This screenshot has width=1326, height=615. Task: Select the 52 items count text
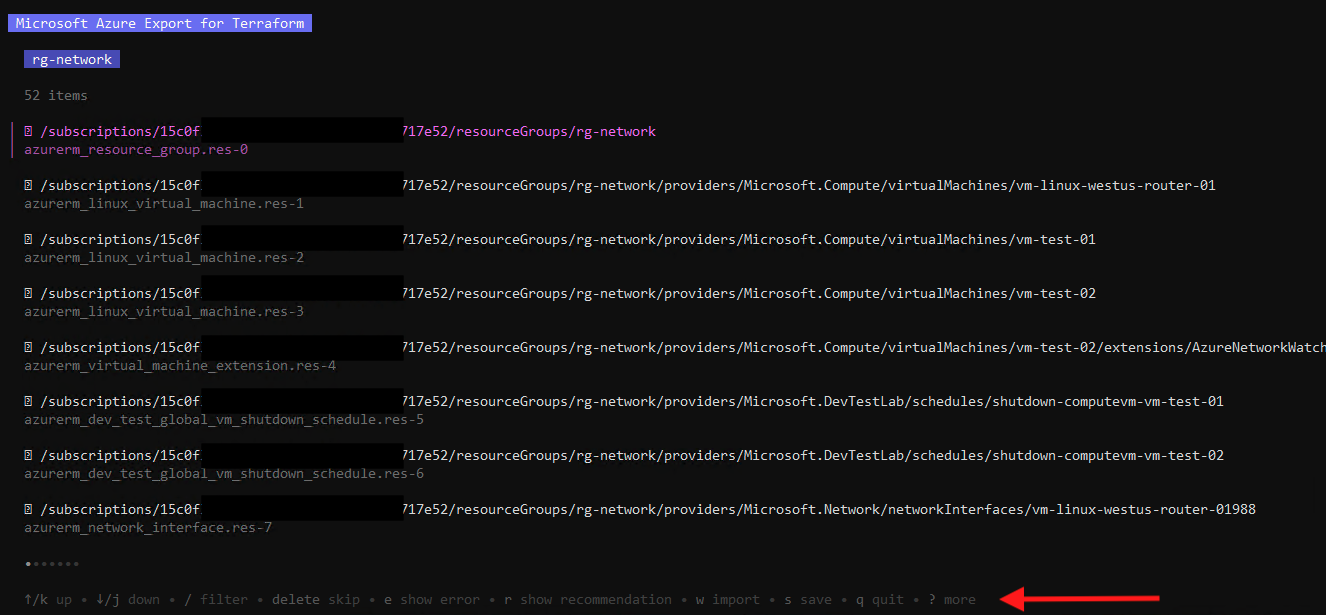pyautogui.click(x=56, y=96)
